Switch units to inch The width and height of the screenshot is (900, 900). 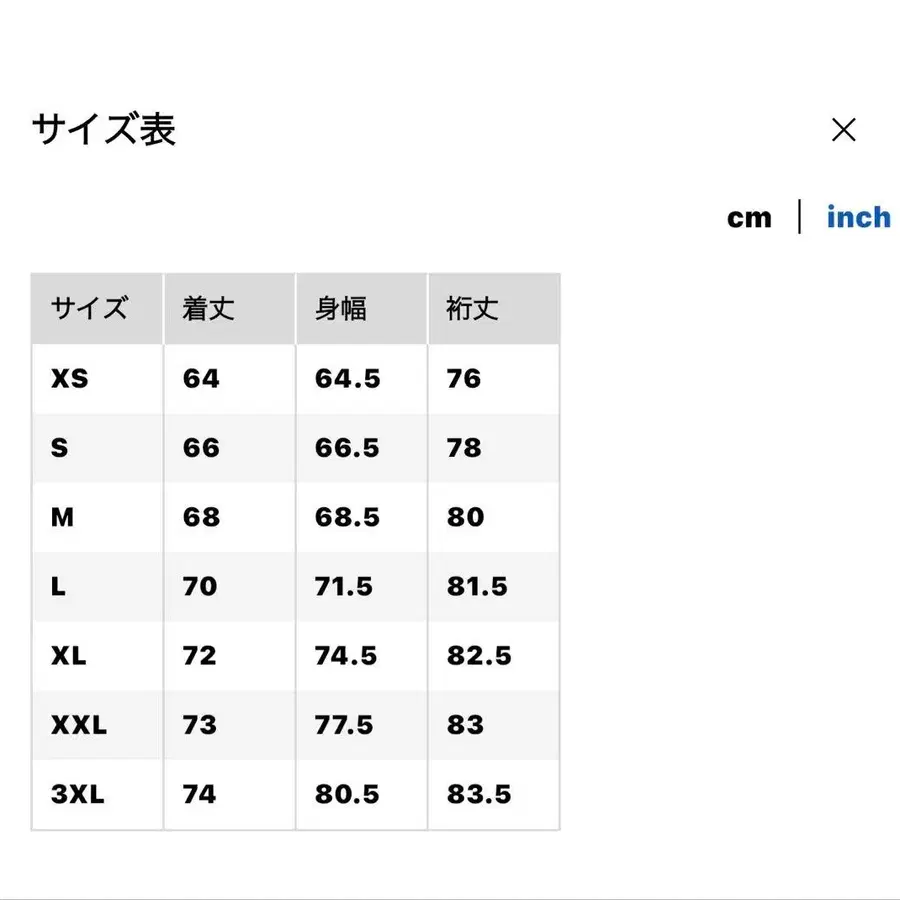pyautogui.click(x=858, y=217)
